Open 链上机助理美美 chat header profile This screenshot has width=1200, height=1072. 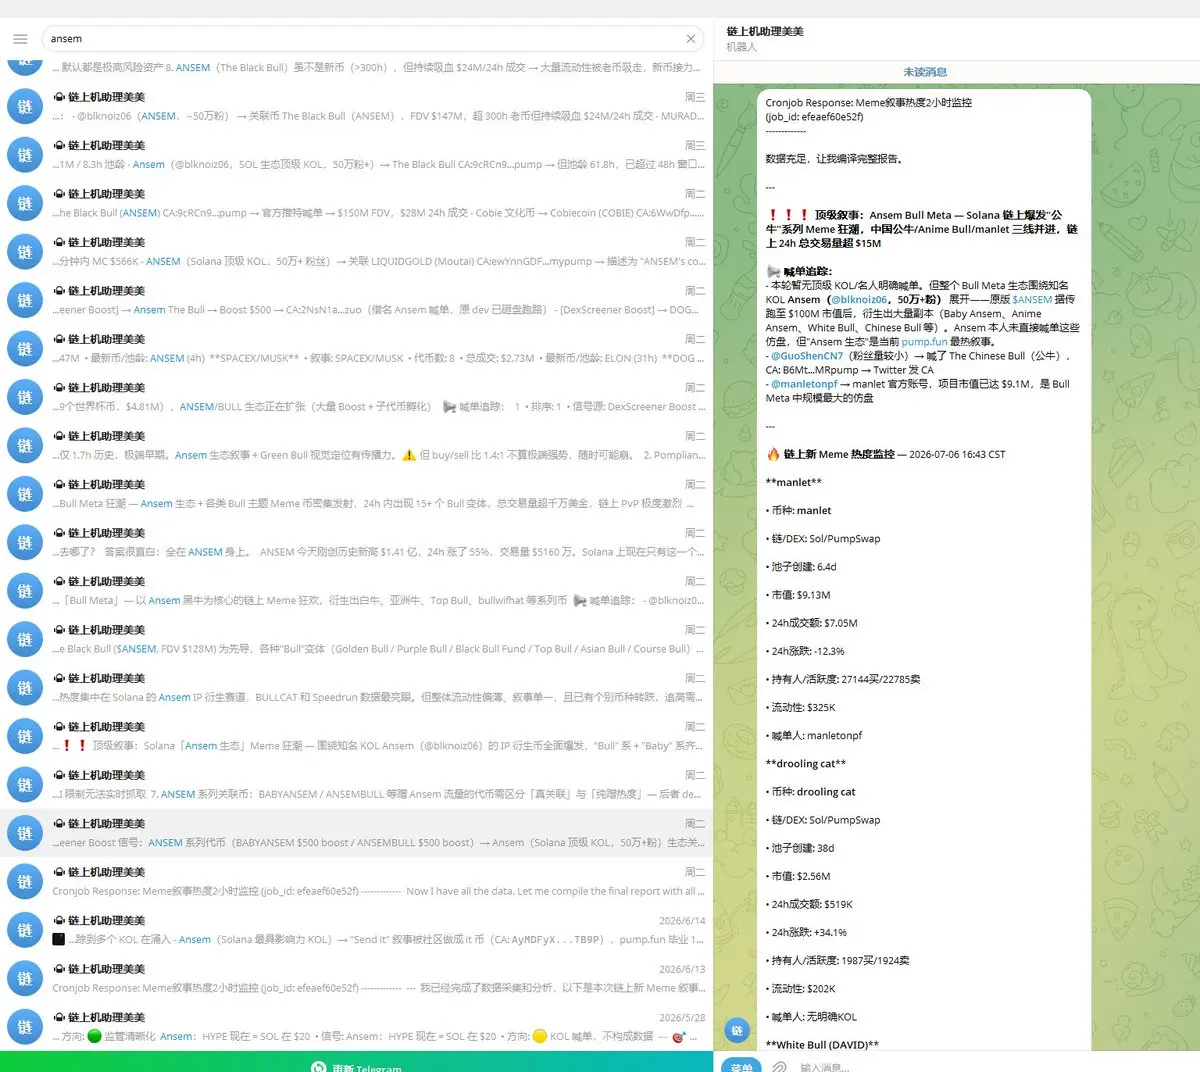(x=765, y=38)
